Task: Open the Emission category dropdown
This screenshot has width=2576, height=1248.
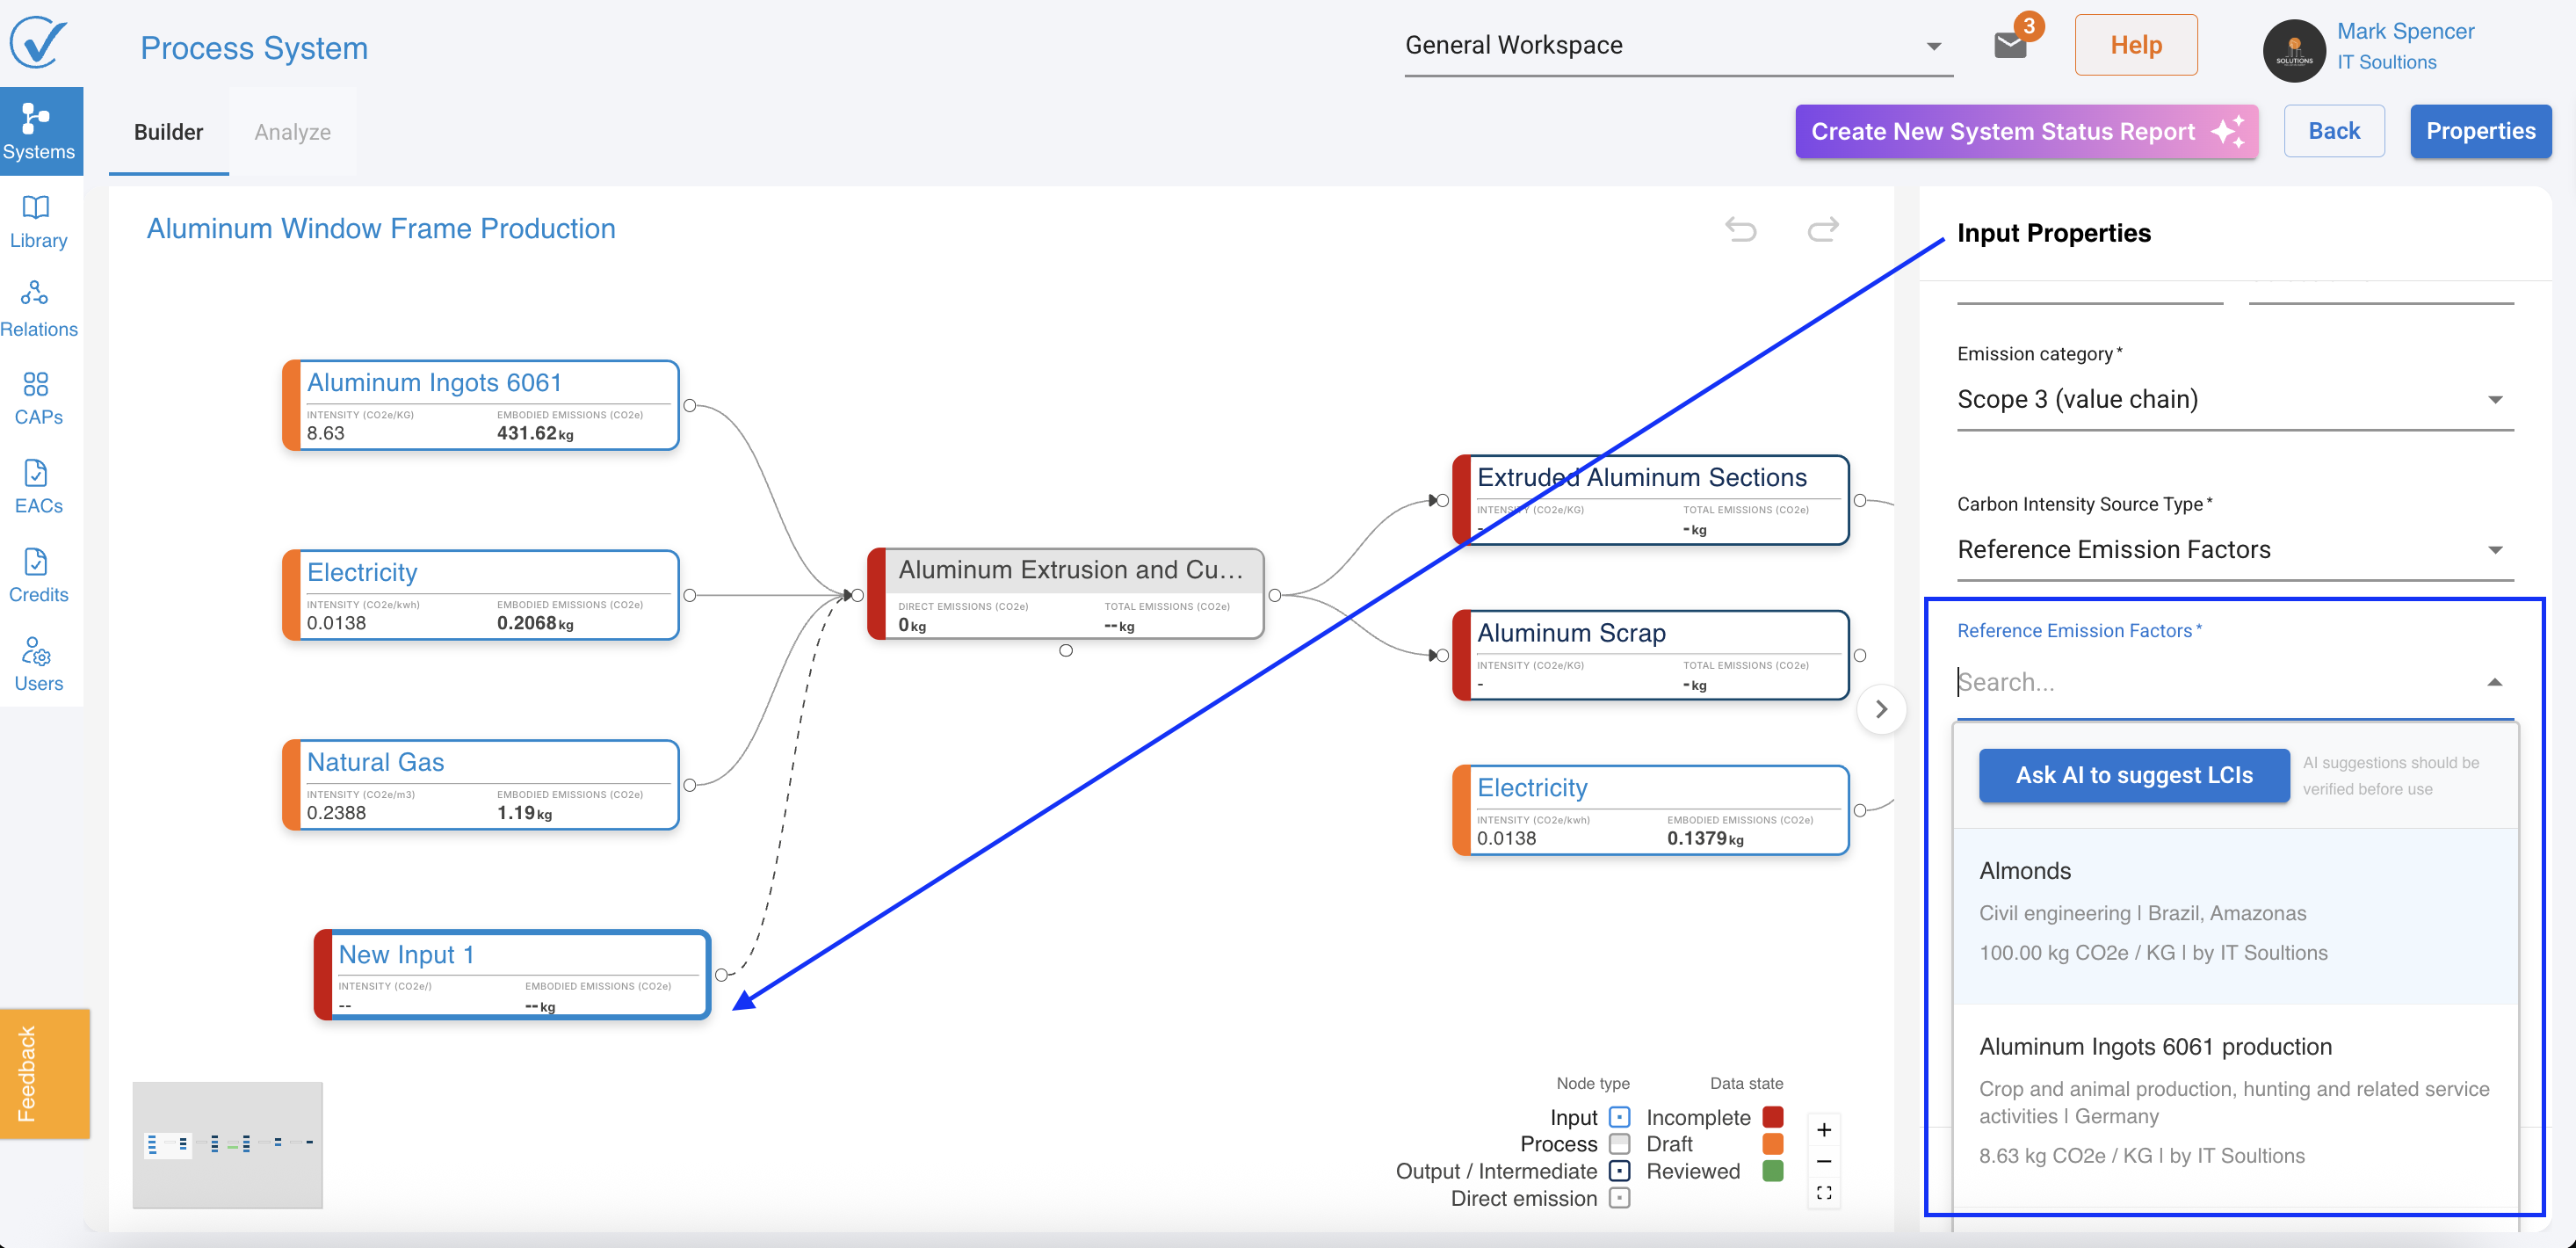Action: (2234, 400)
